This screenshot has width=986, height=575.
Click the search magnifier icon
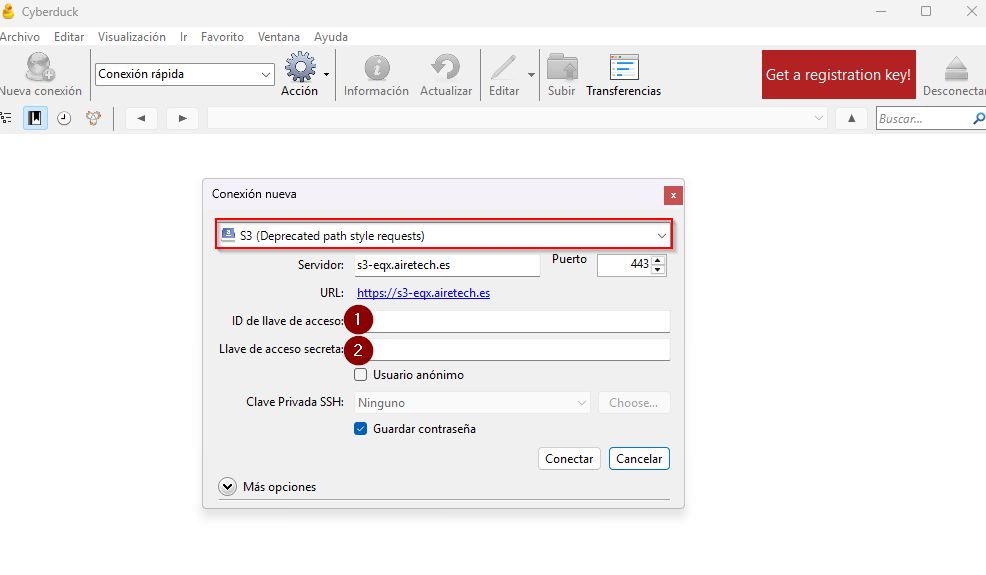[x=978, y=118]
